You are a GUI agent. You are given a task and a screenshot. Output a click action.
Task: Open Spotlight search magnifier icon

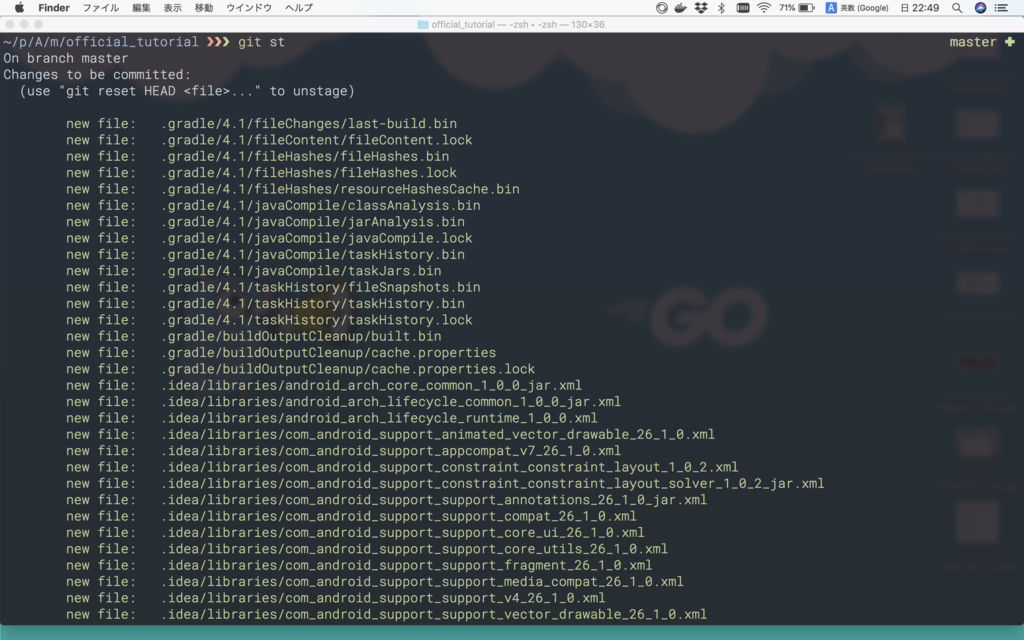pos(957,8)
